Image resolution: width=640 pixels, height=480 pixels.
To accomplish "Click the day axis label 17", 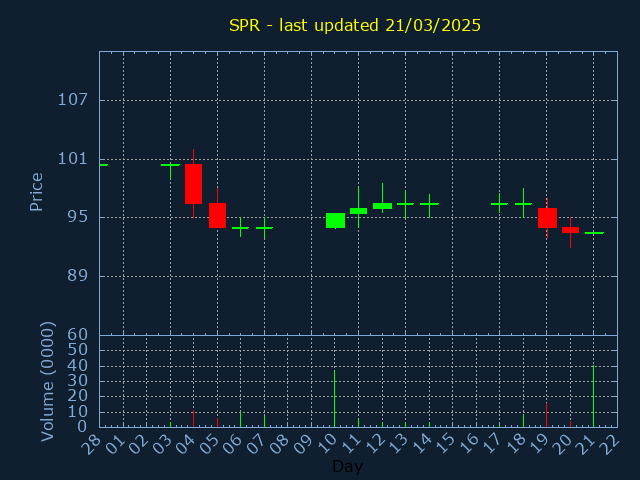I will coord(493,444).
